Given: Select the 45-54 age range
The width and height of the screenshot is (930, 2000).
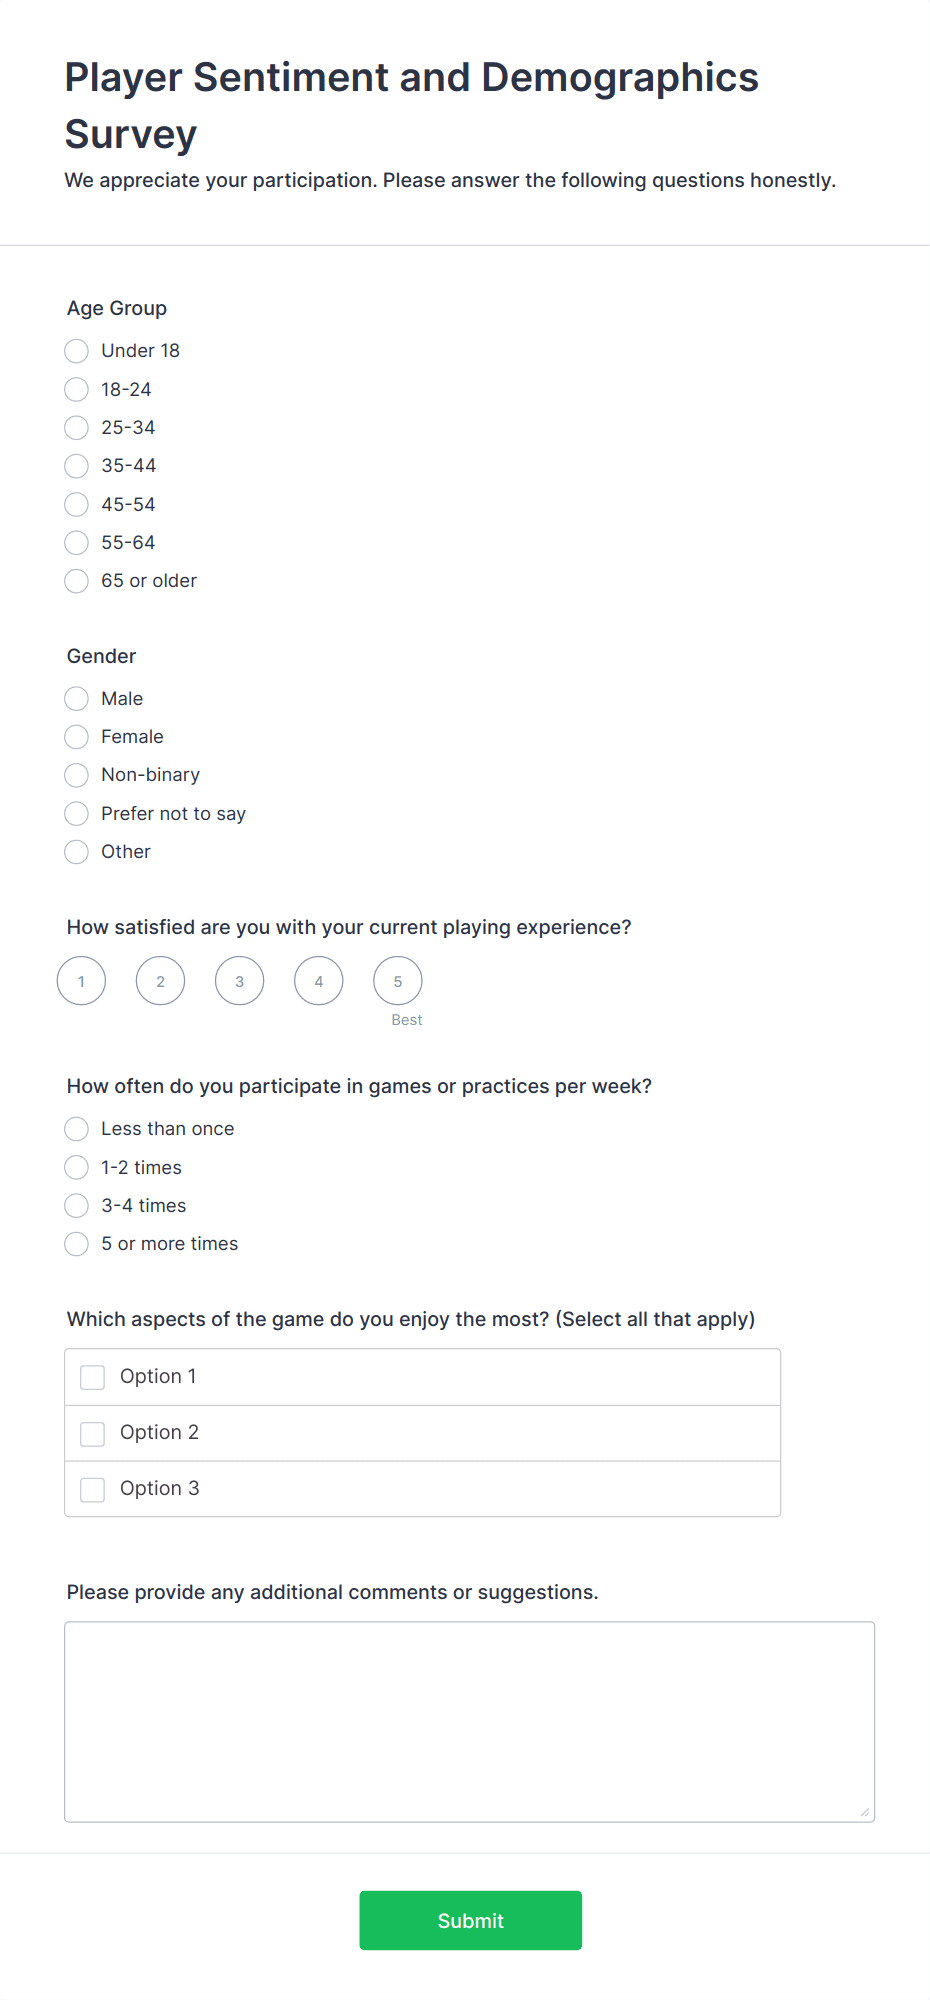Looking at the screenshot, I should [x=77, y=505].
